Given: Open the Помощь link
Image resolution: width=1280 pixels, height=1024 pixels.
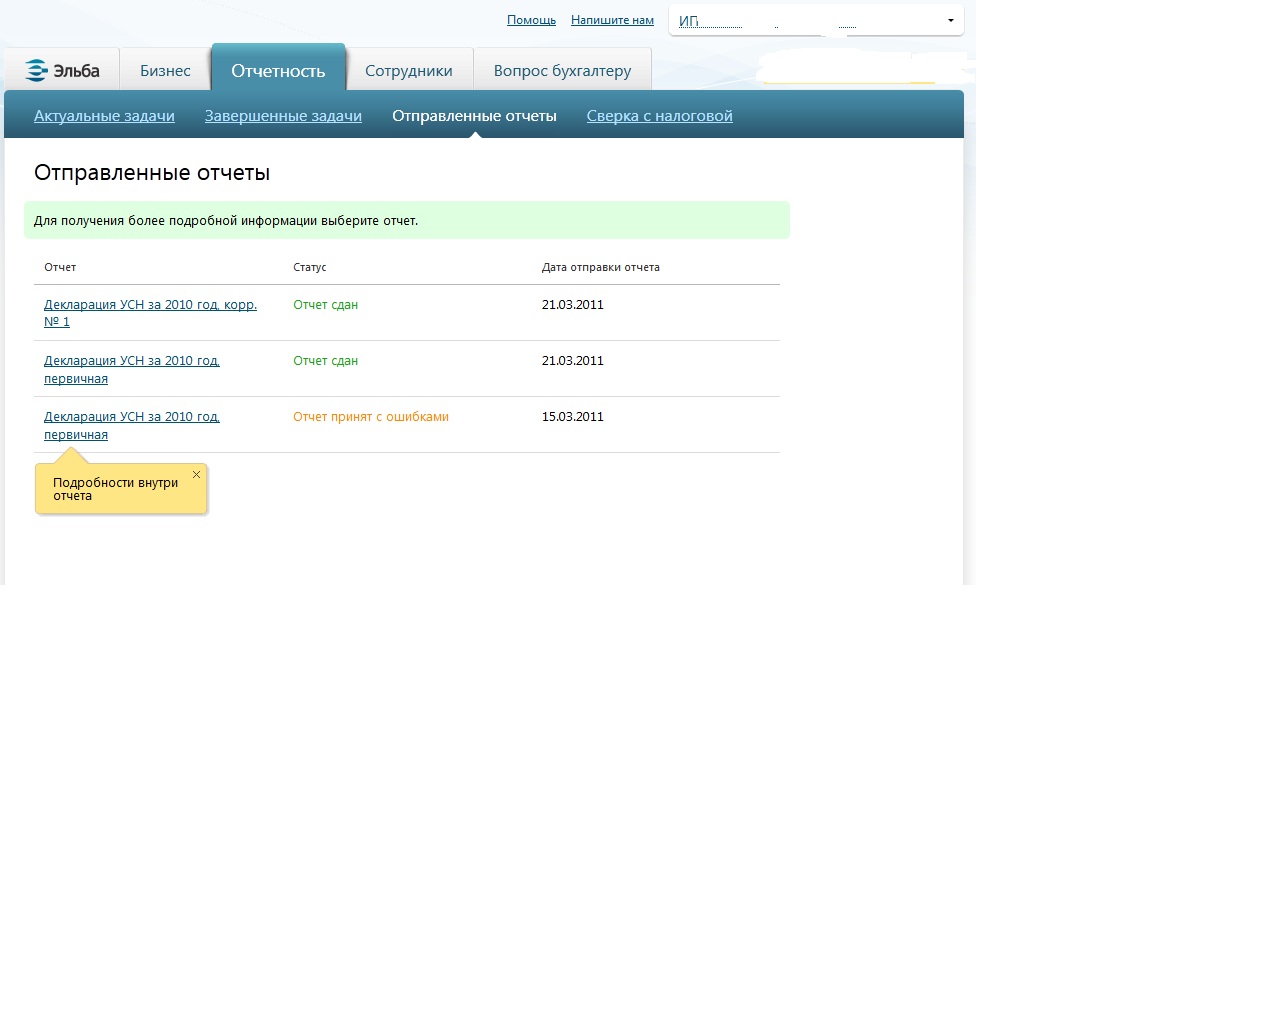Looking at the screenshot, I should coord(531,20).
